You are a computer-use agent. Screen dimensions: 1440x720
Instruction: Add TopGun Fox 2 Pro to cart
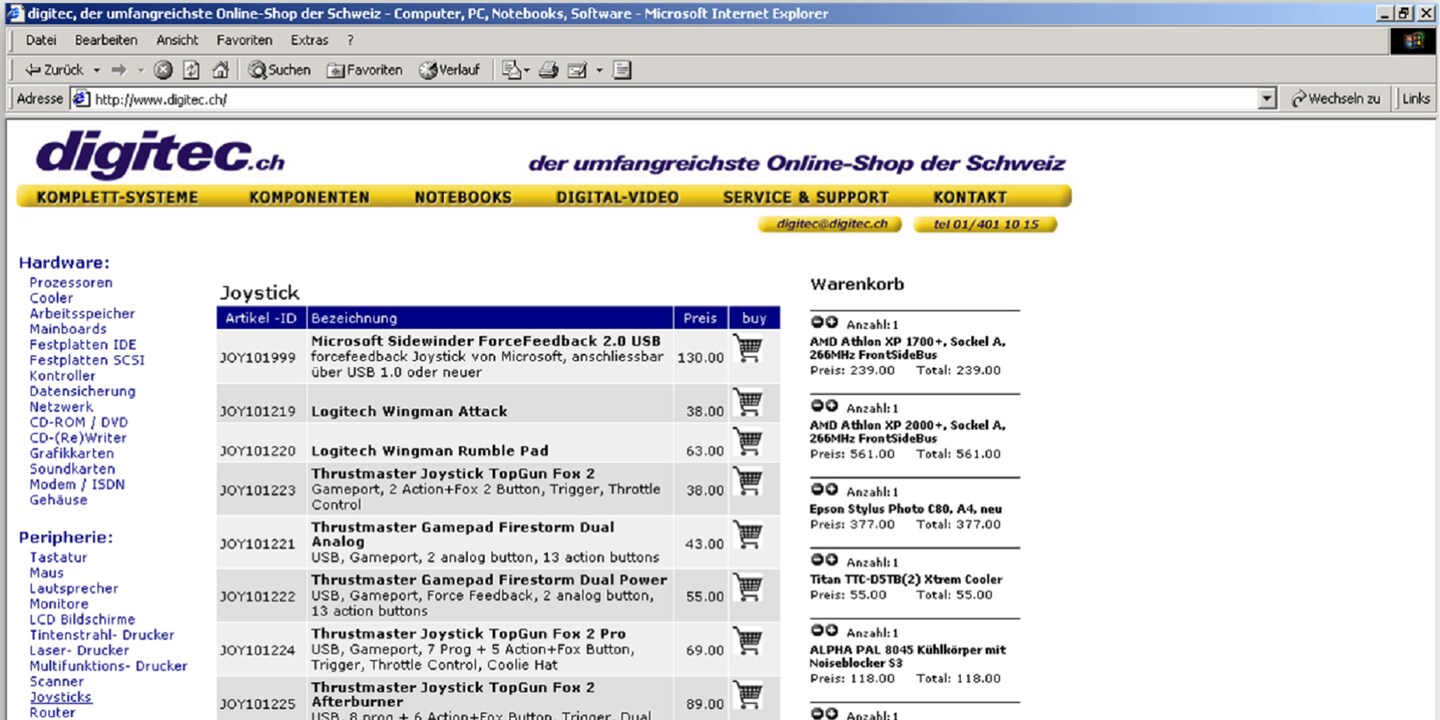748,641
